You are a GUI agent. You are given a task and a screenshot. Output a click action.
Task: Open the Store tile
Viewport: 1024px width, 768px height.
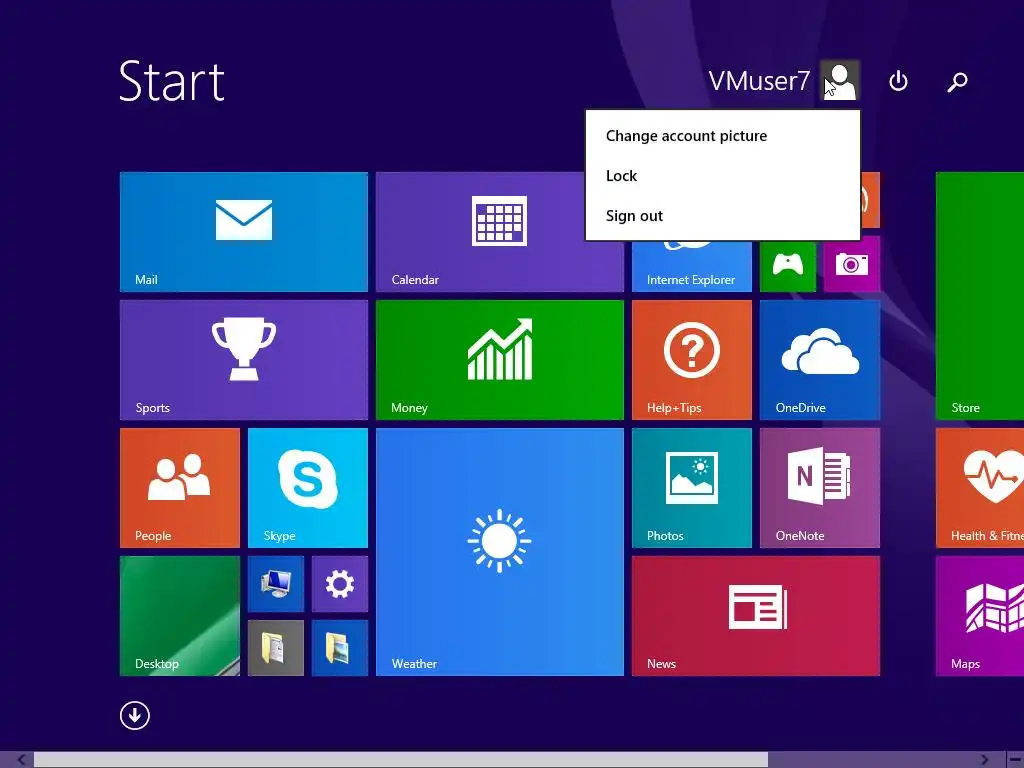[x=980, y=296]
